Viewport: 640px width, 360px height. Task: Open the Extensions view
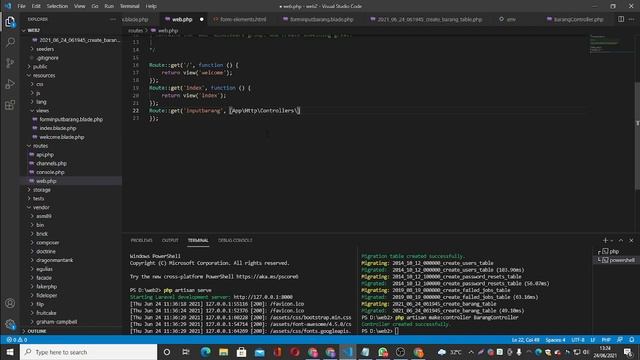click(x=10, y=105)
